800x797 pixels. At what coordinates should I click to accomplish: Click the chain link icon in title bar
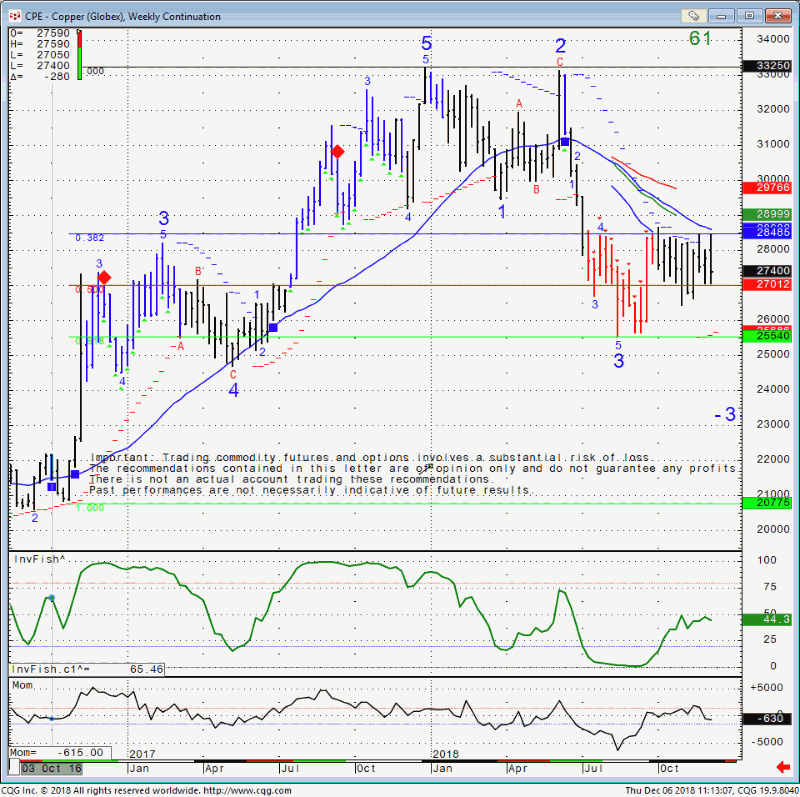[x=694, y=15]
